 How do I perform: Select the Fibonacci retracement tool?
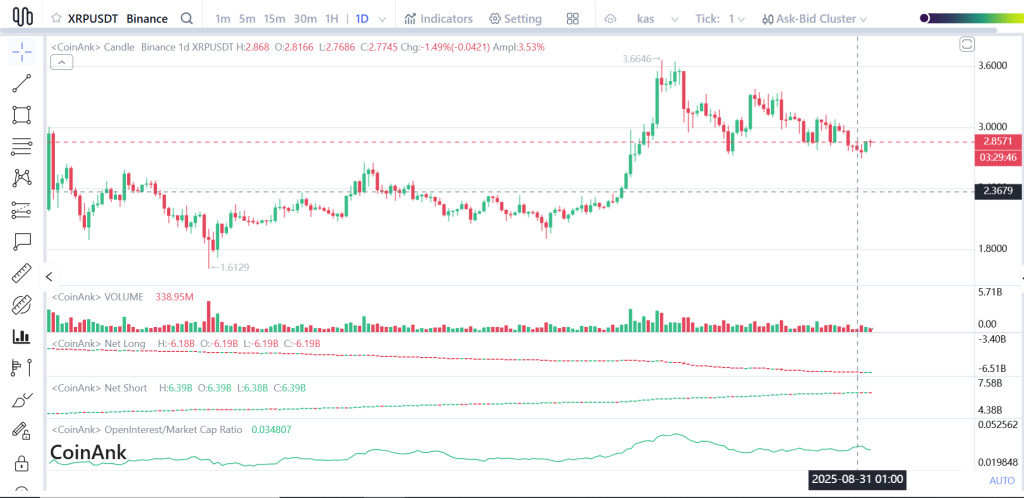pyautogui.click(x=22, y=210)
